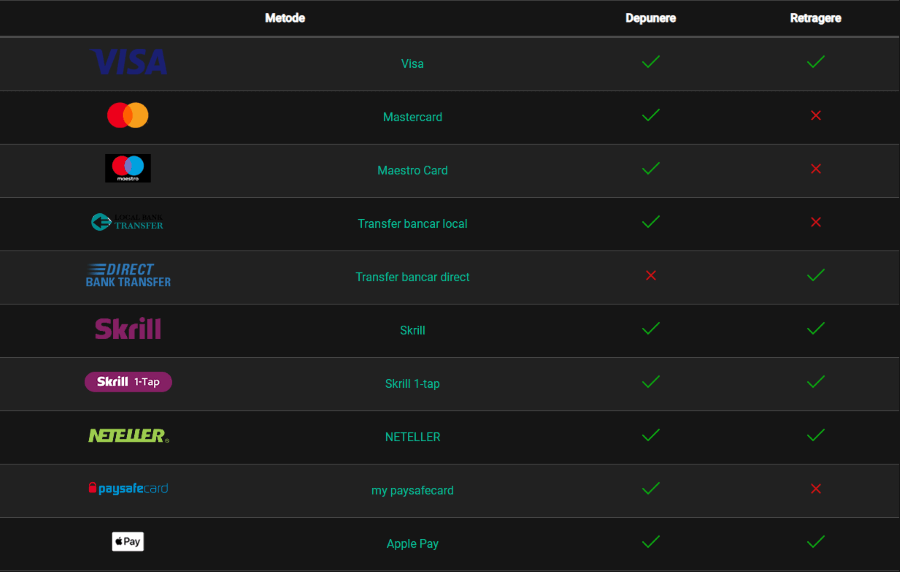The height and width of the screenshot is (572, 900).
Task: Click Skrill 1-tap deposit checkmark
Action: [x=651, y=382]
